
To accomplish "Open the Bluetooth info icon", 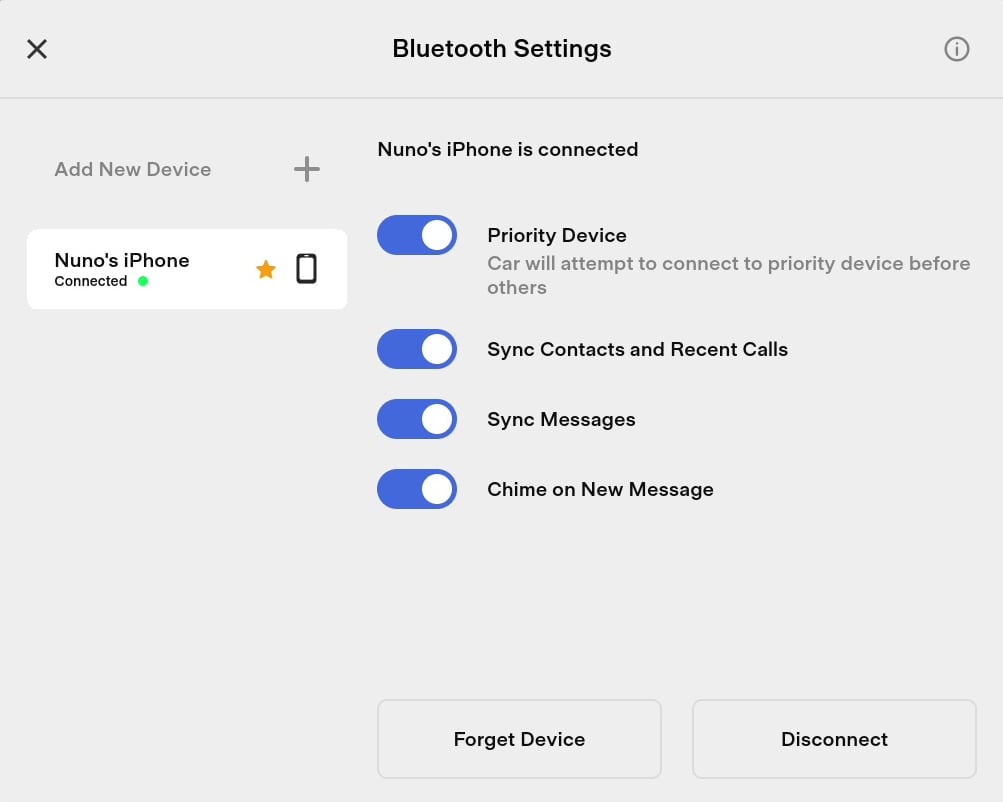I will click(x=957, y=49).
